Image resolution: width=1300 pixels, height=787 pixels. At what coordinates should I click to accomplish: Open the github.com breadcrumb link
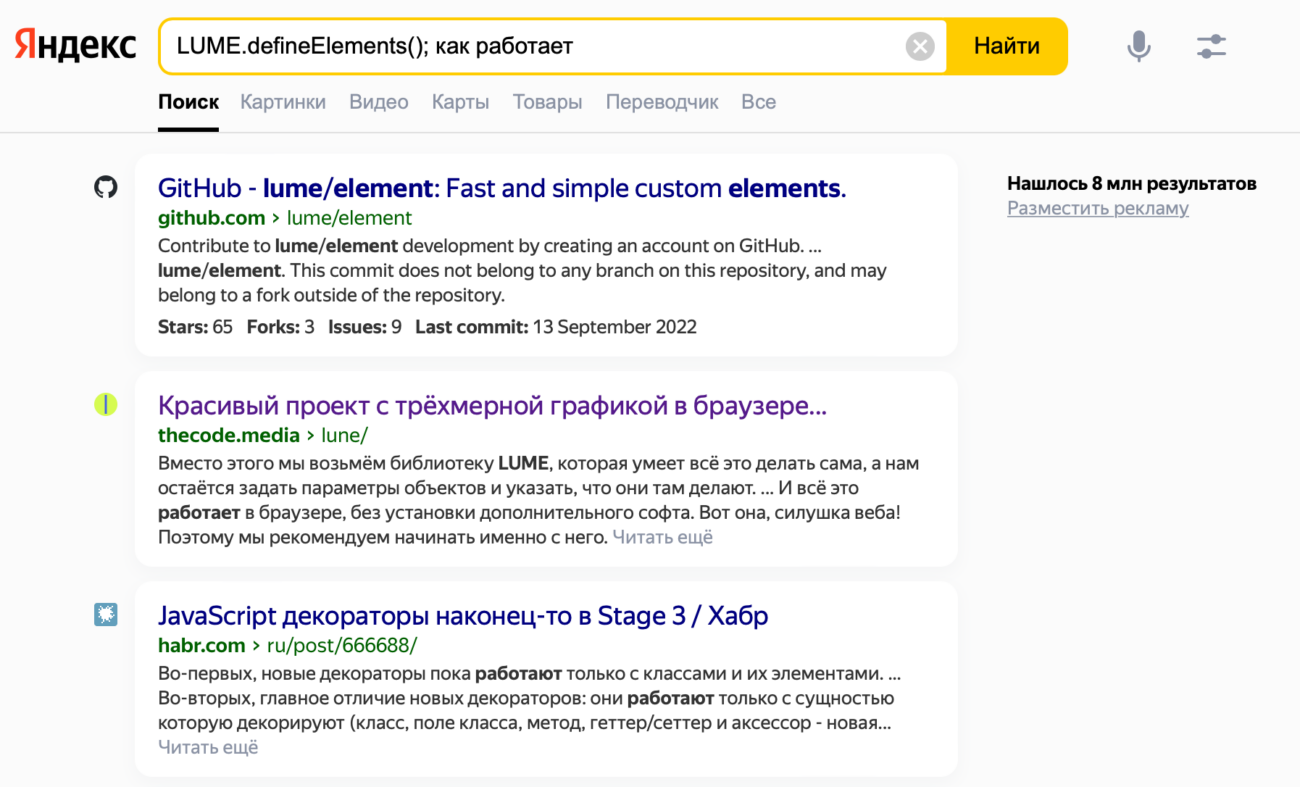[x=211, y=217]
